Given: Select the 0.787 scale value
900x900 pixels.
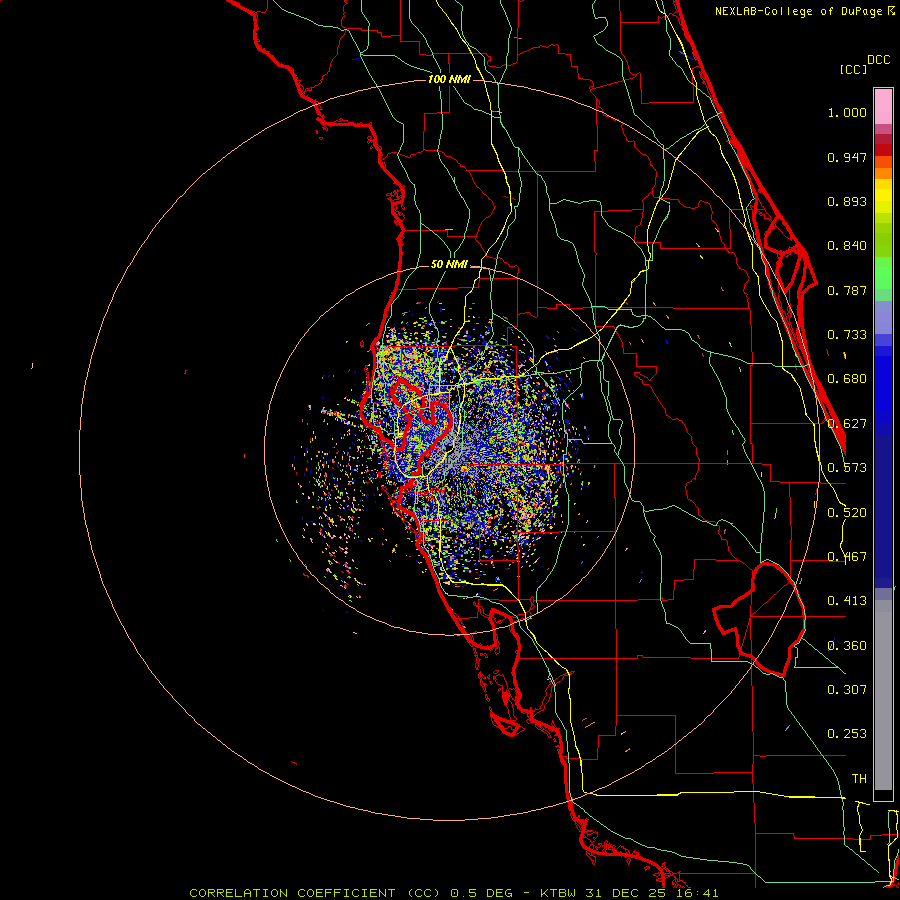Looking at the screenshot, I should click(x=847, y=290).
